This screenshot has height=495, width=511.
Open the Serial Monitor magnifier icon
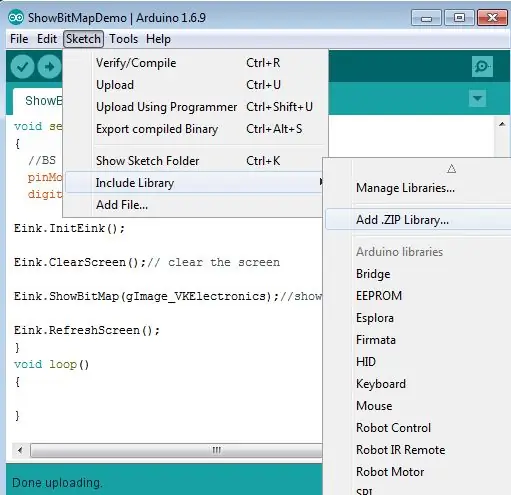click(482, 67)
